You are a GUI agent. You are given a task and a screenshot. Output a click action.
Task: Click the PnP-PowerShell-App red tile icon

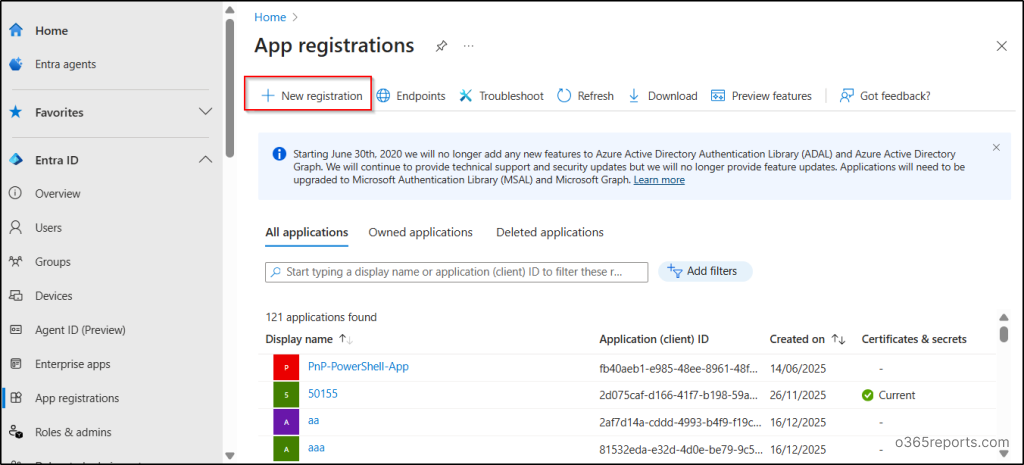(285, 368)
